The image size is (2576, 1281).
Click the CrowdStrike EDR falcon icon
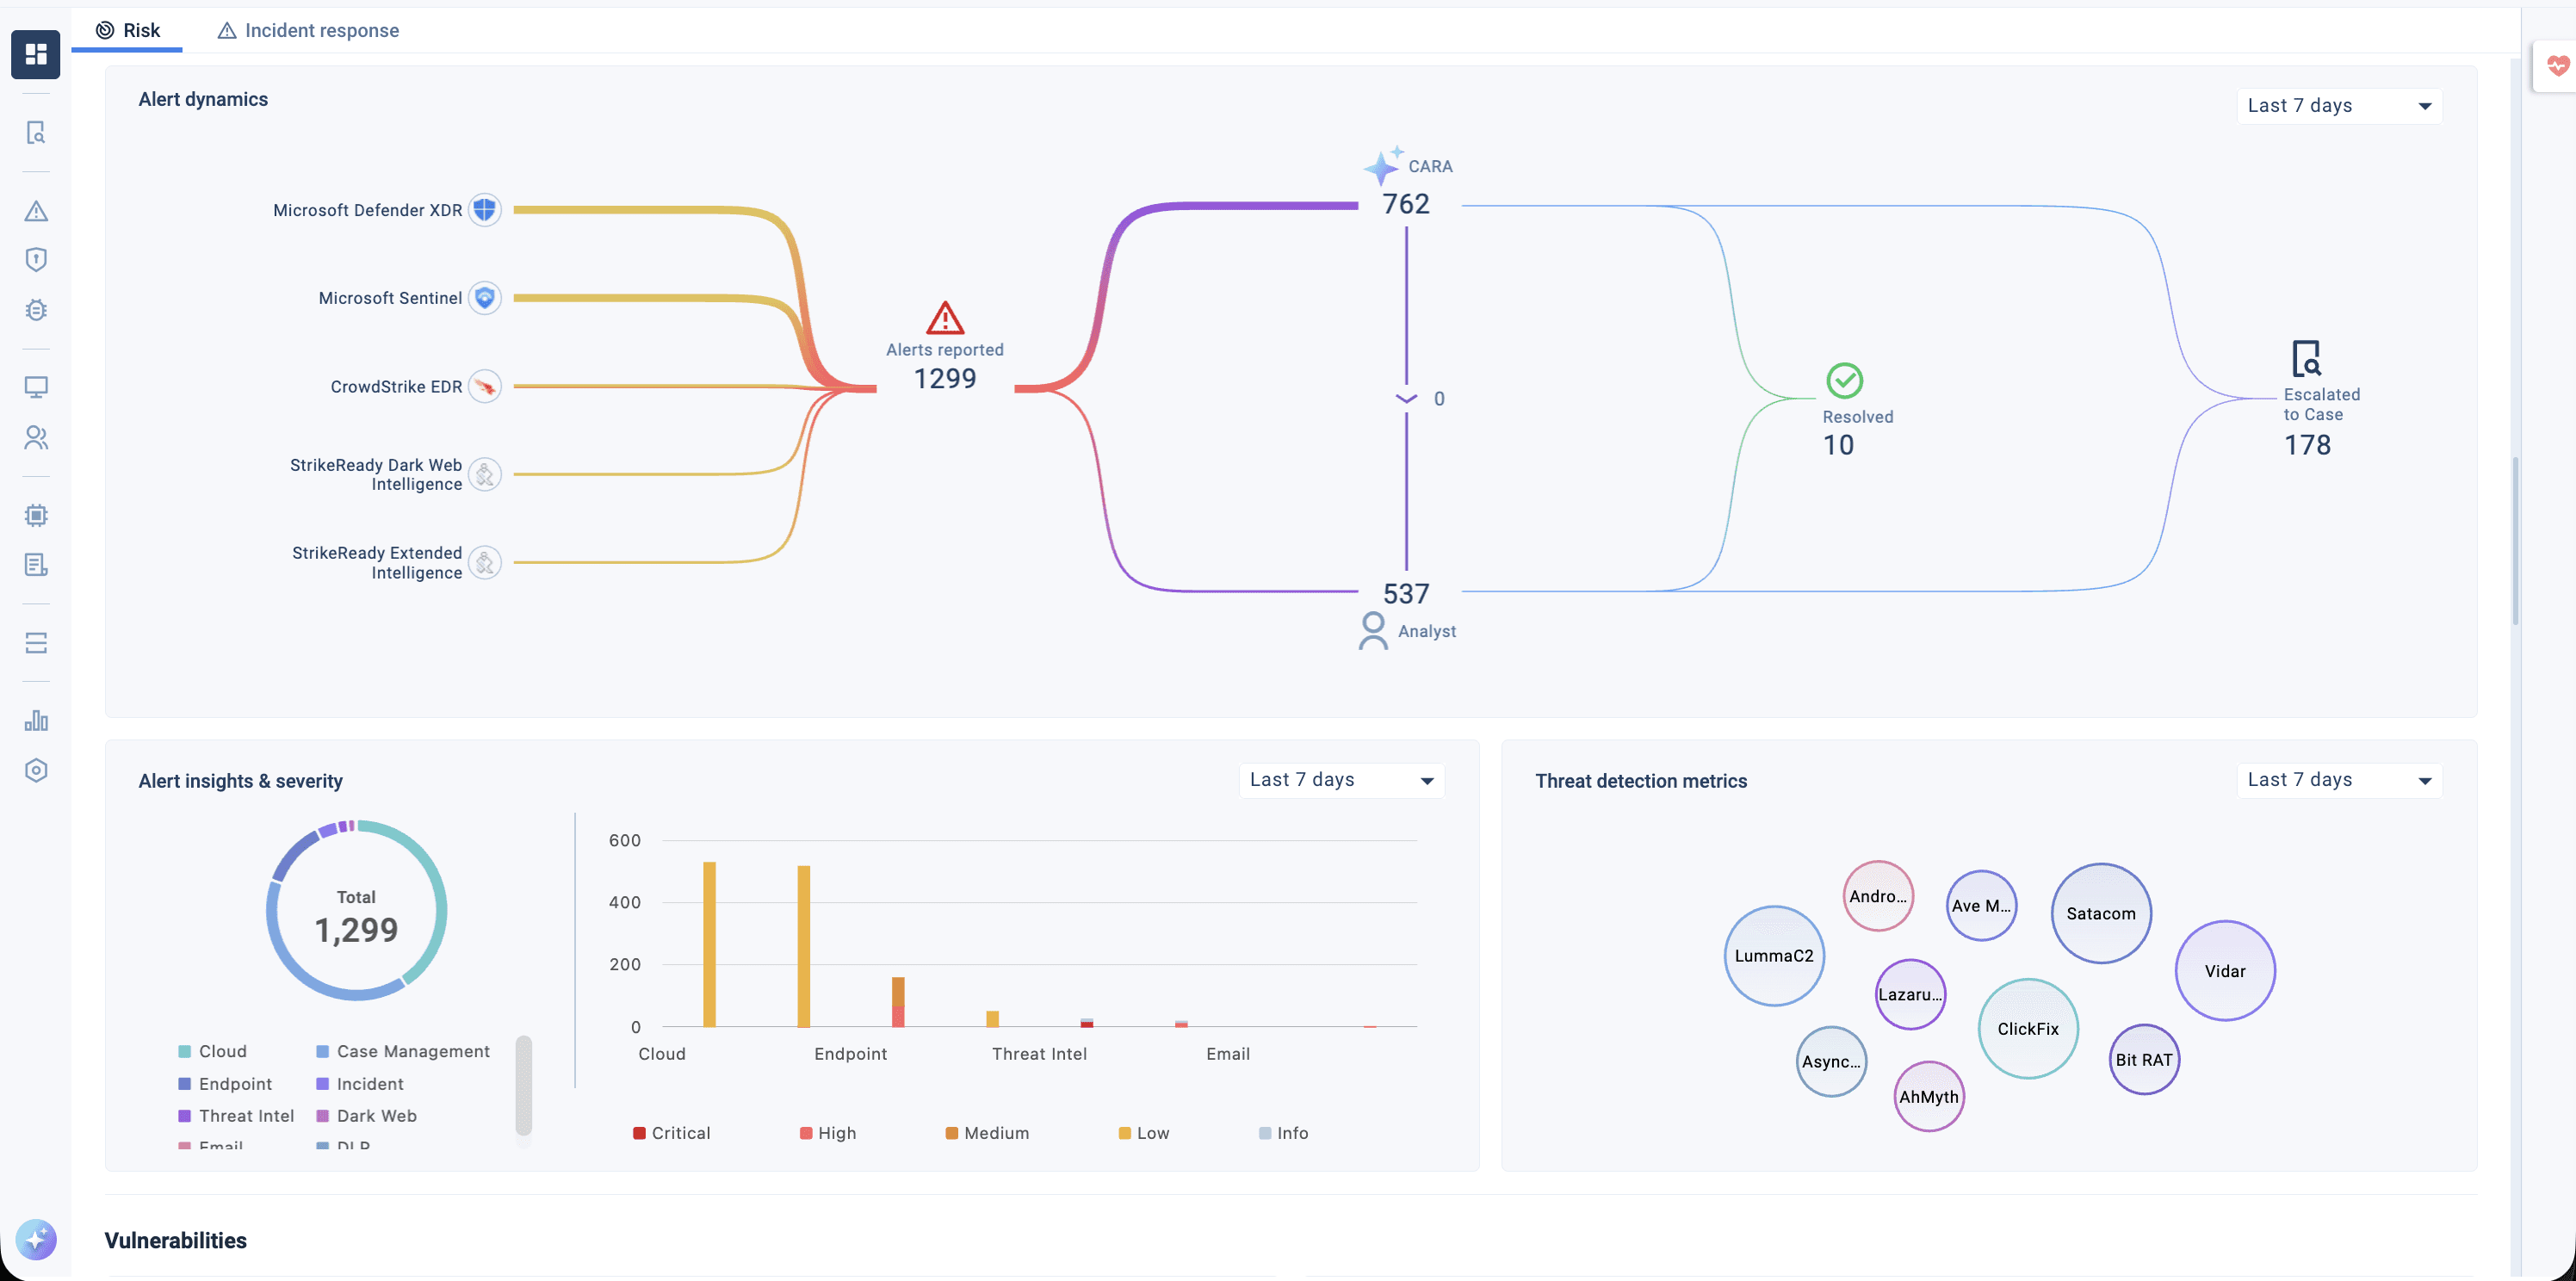coord(485,386)
